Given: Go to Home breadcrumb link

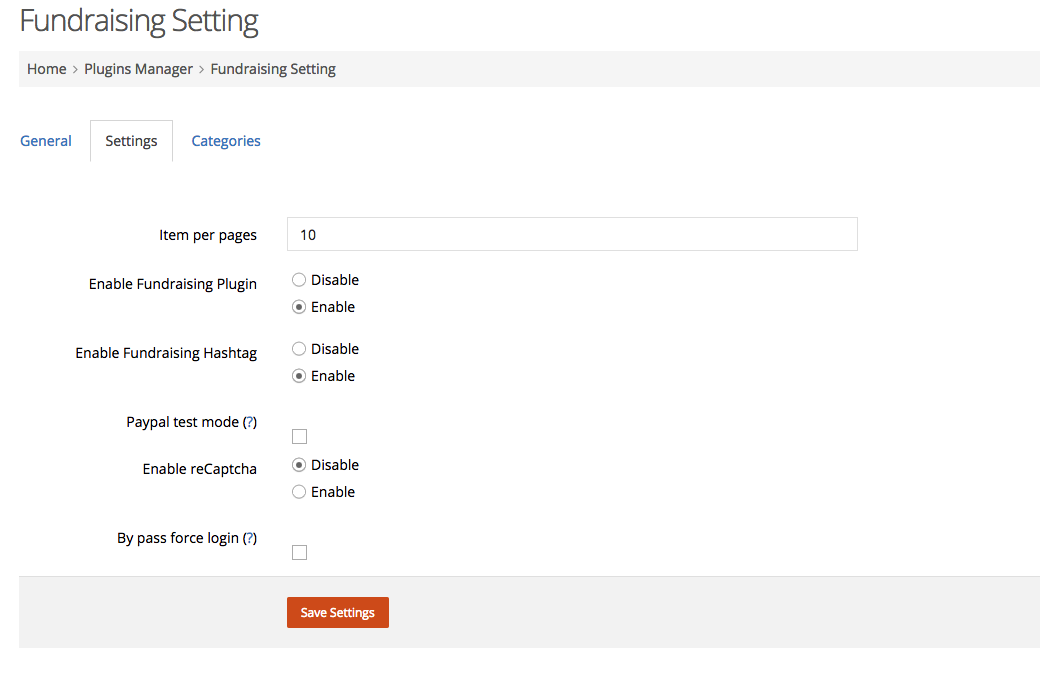Looking at the screenshot, I should (47, 69).
